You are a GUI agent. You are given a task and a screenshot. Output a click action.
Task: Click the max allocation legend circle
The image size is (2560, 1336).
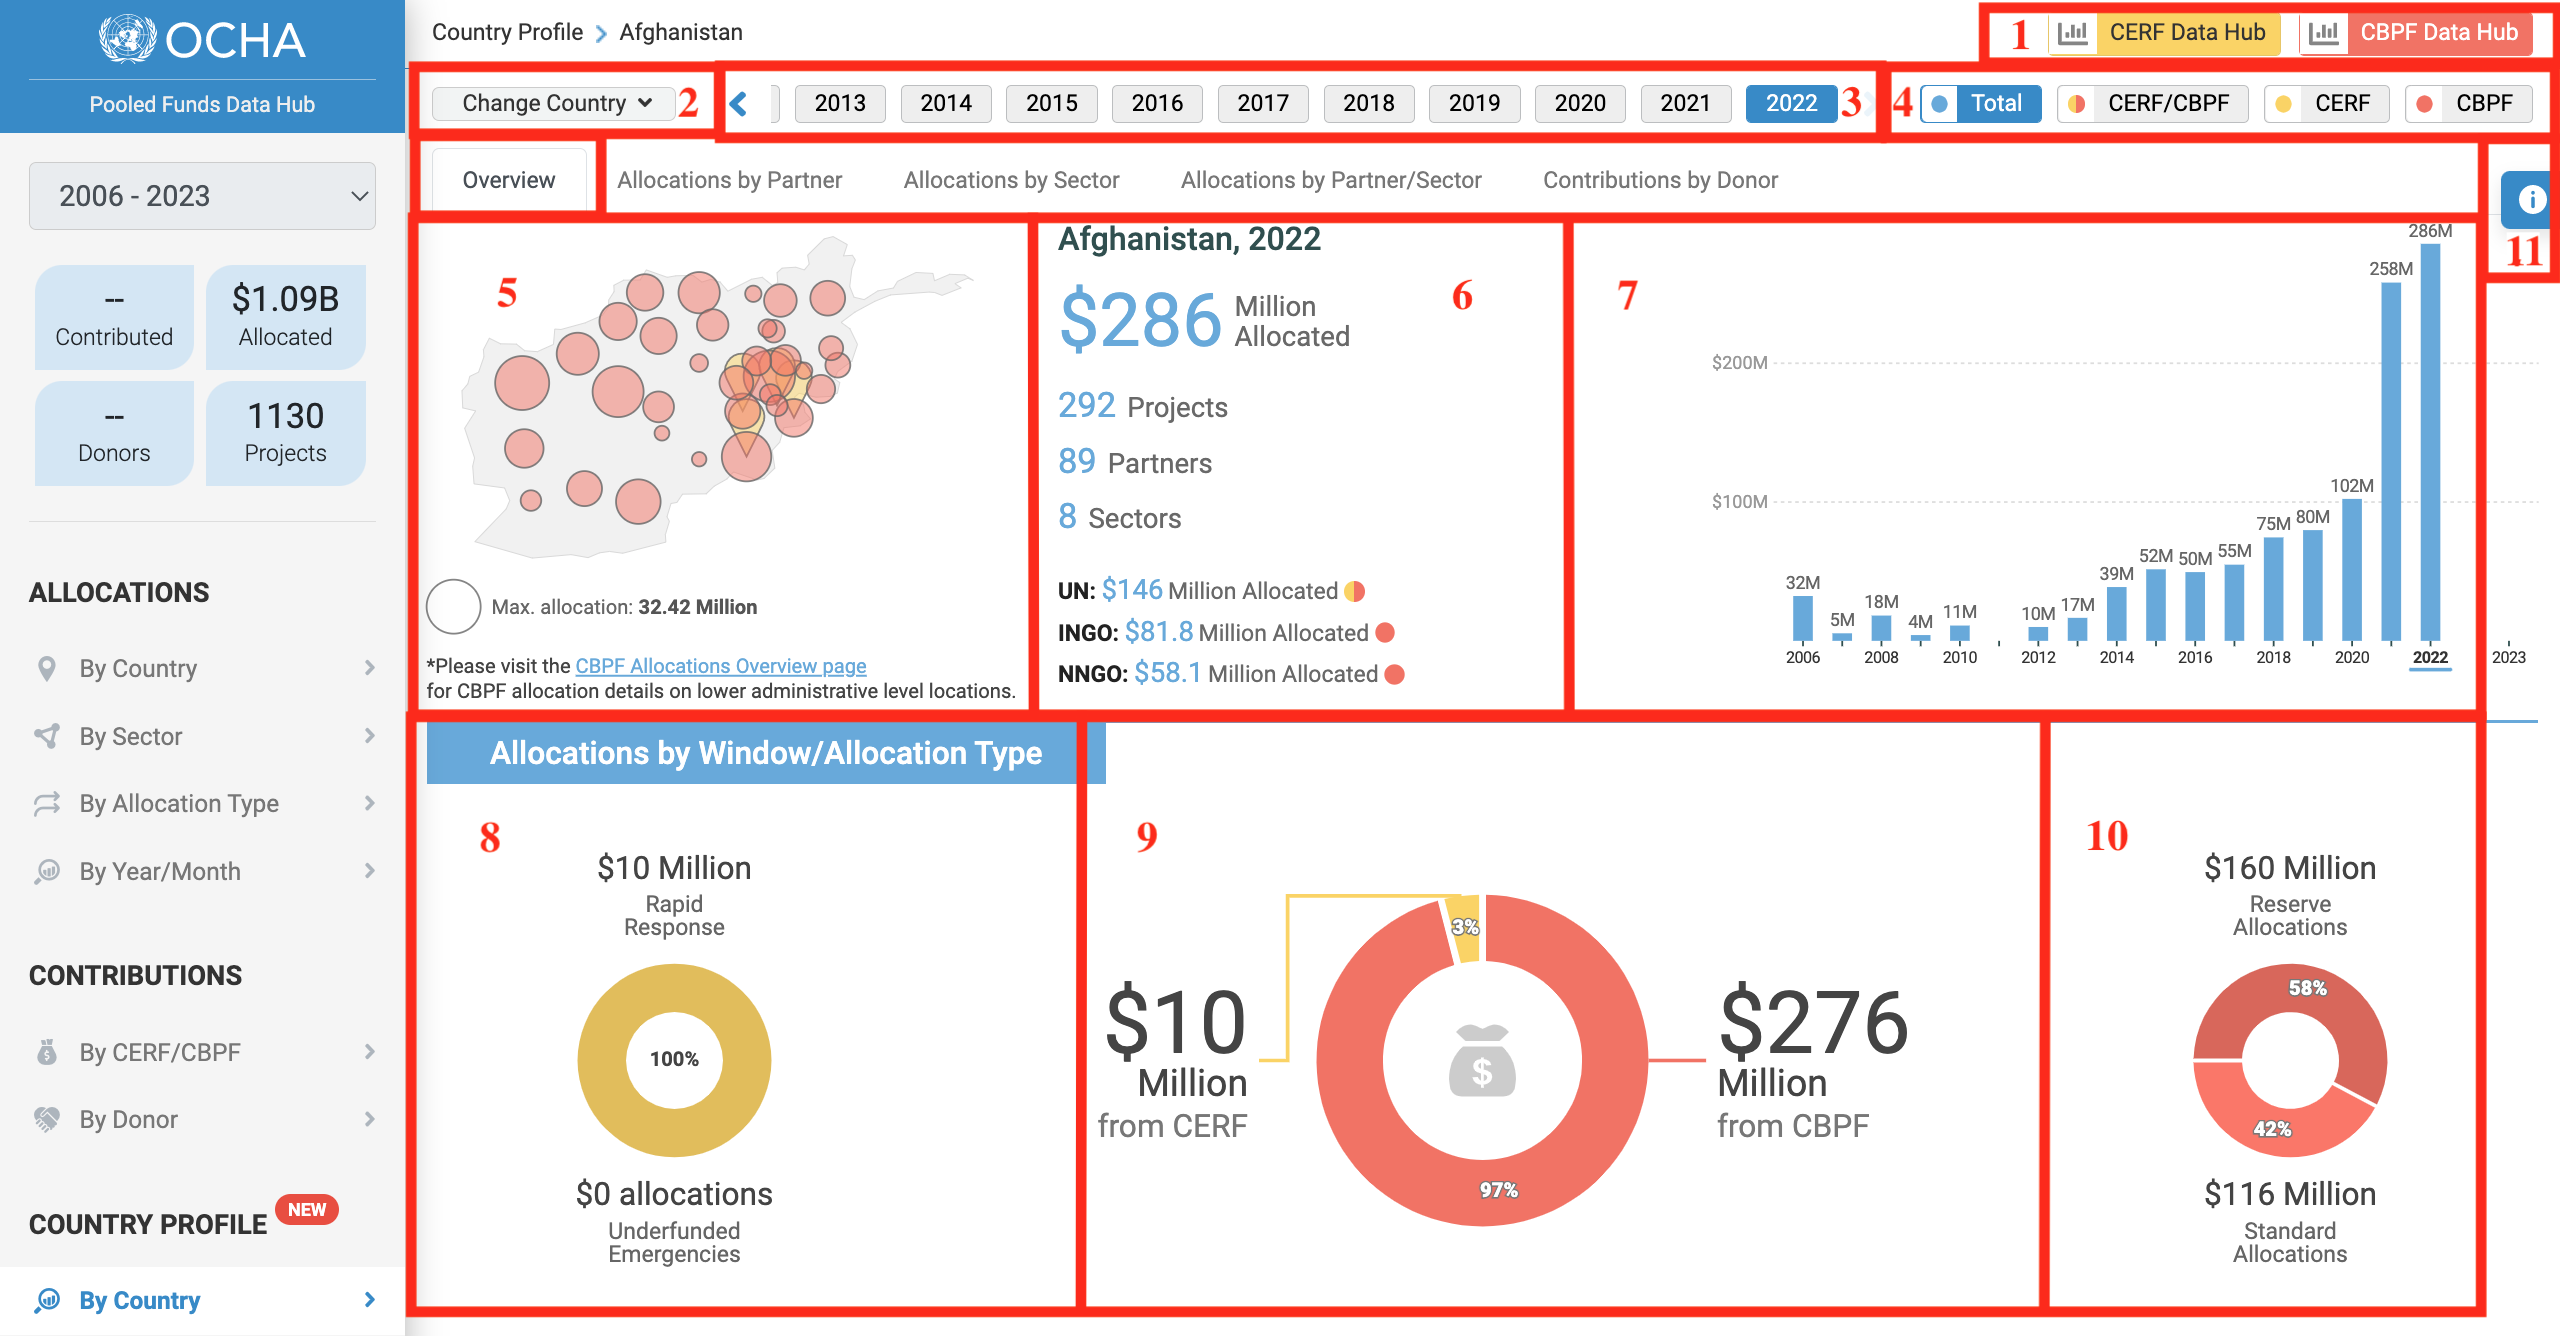click(x=453, y=606)
